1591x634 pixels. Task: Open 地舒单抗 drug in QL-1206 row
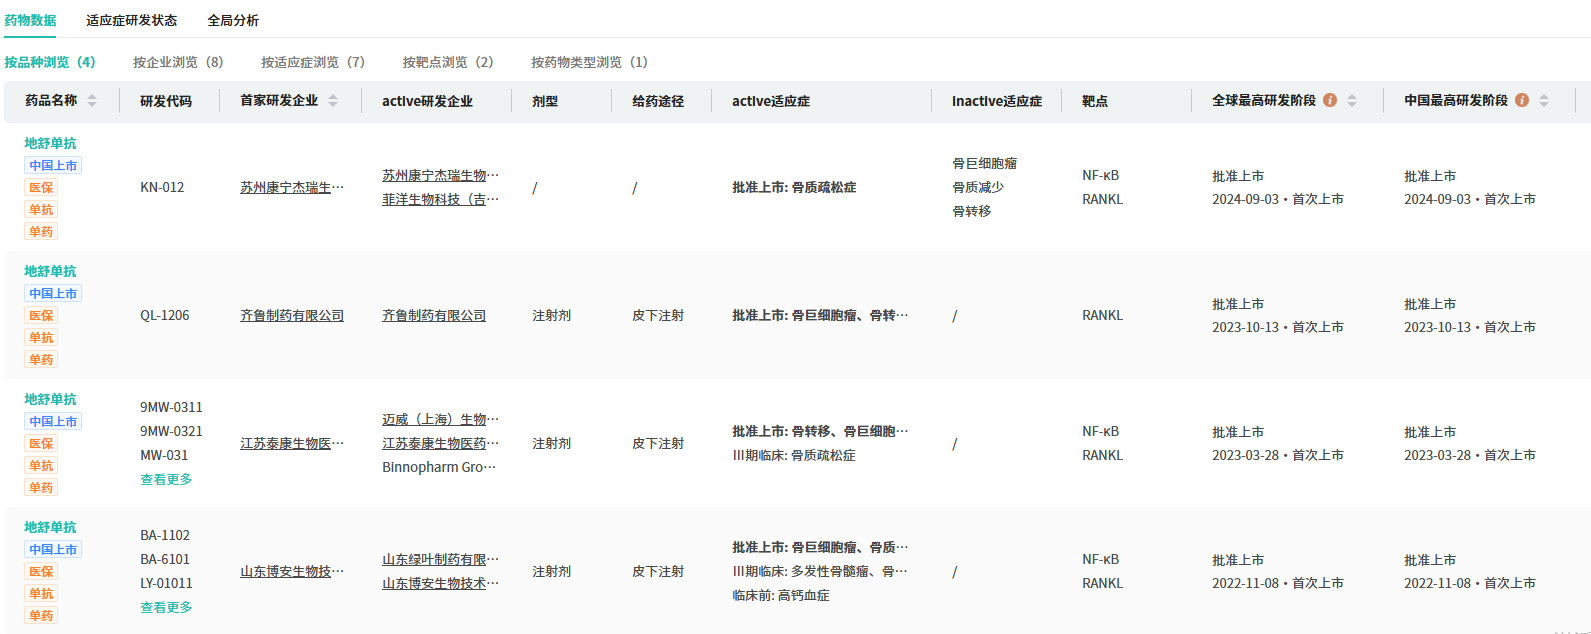50,271
